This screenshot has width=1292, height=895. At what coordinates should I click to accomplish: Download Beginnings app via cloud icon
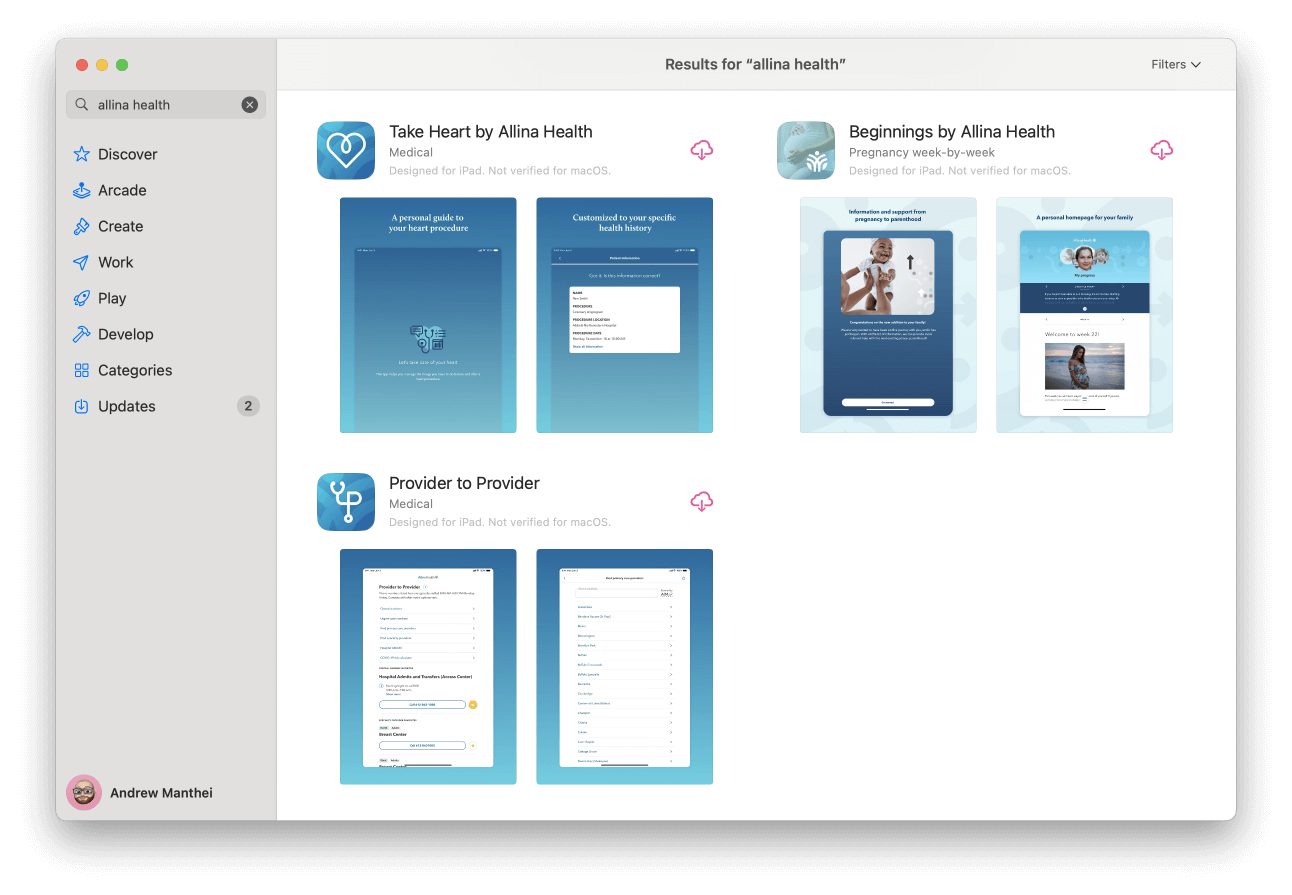click(x=1162, y=151)
